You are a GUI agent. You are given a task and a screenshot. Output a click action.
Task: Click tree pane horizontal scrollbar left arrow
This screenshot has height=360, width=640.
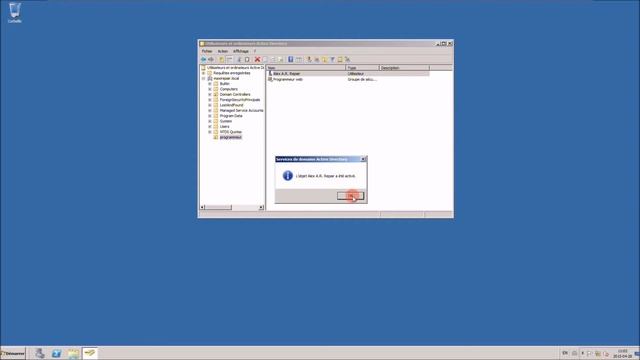202,207
